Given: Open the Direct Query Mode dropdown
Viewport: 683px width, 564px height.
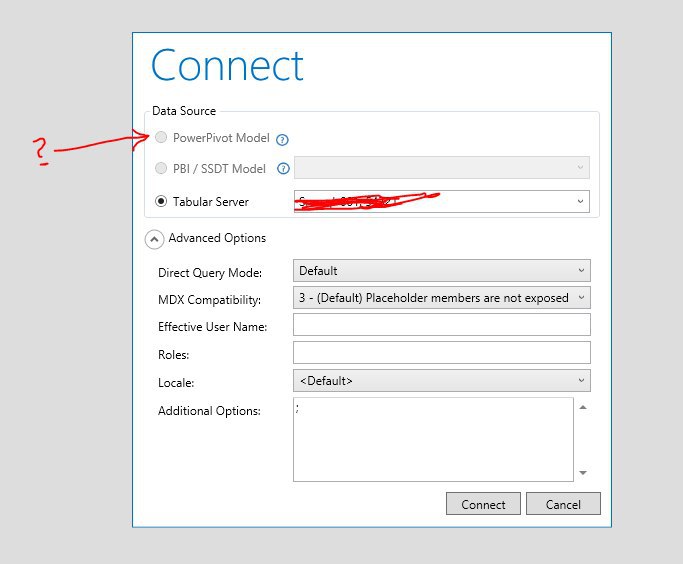Looking at the screenshot, I should [x=442, y=271].
